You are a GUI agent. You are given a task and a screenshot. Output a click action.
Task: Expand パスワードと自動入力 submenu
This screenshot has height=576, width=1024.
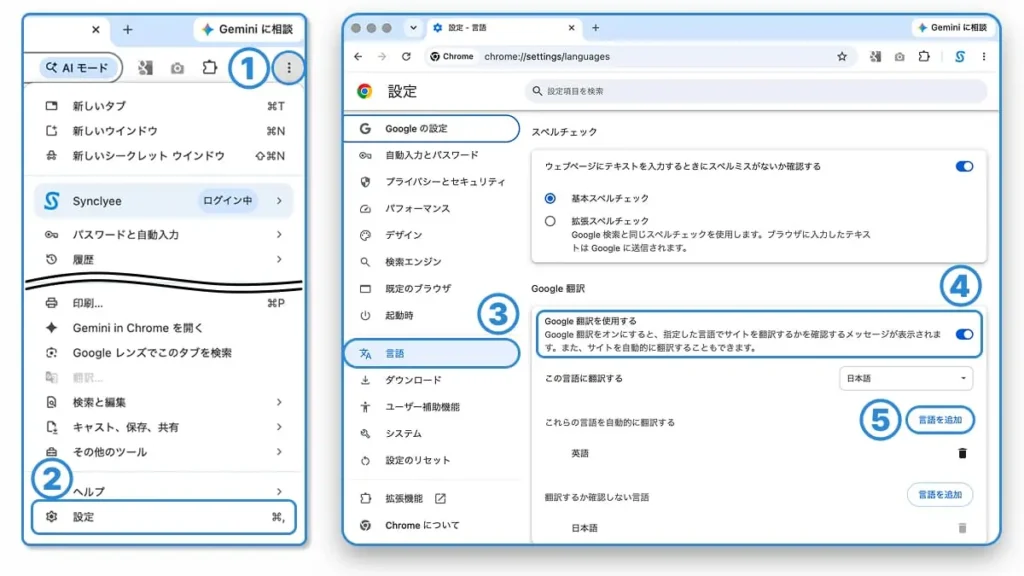[x=165, y=234]
